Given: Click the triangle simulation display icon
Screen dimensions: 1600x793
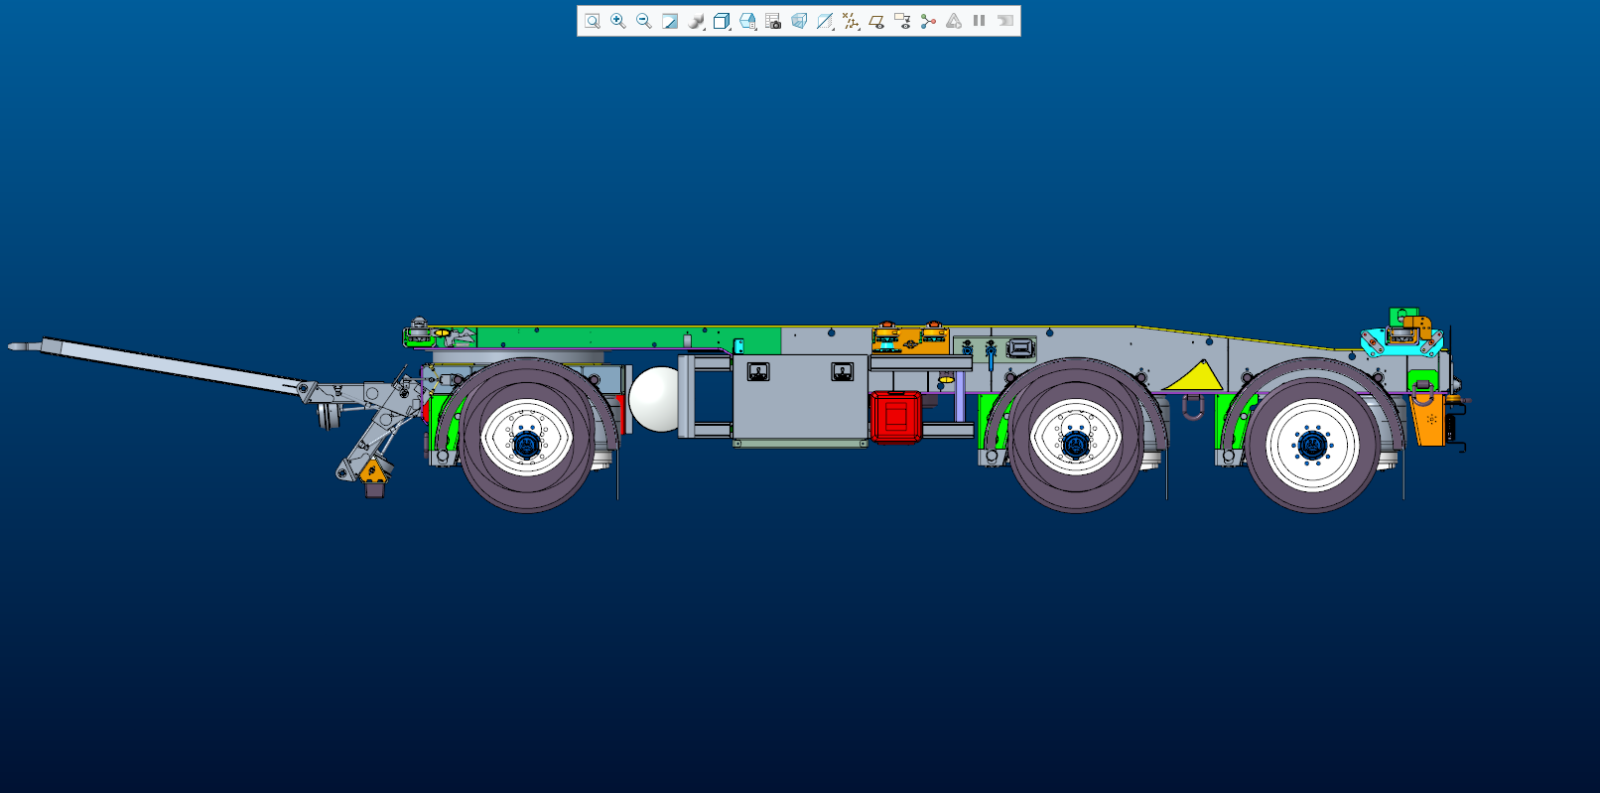Looking at the screenshot, I should [954, 21].
